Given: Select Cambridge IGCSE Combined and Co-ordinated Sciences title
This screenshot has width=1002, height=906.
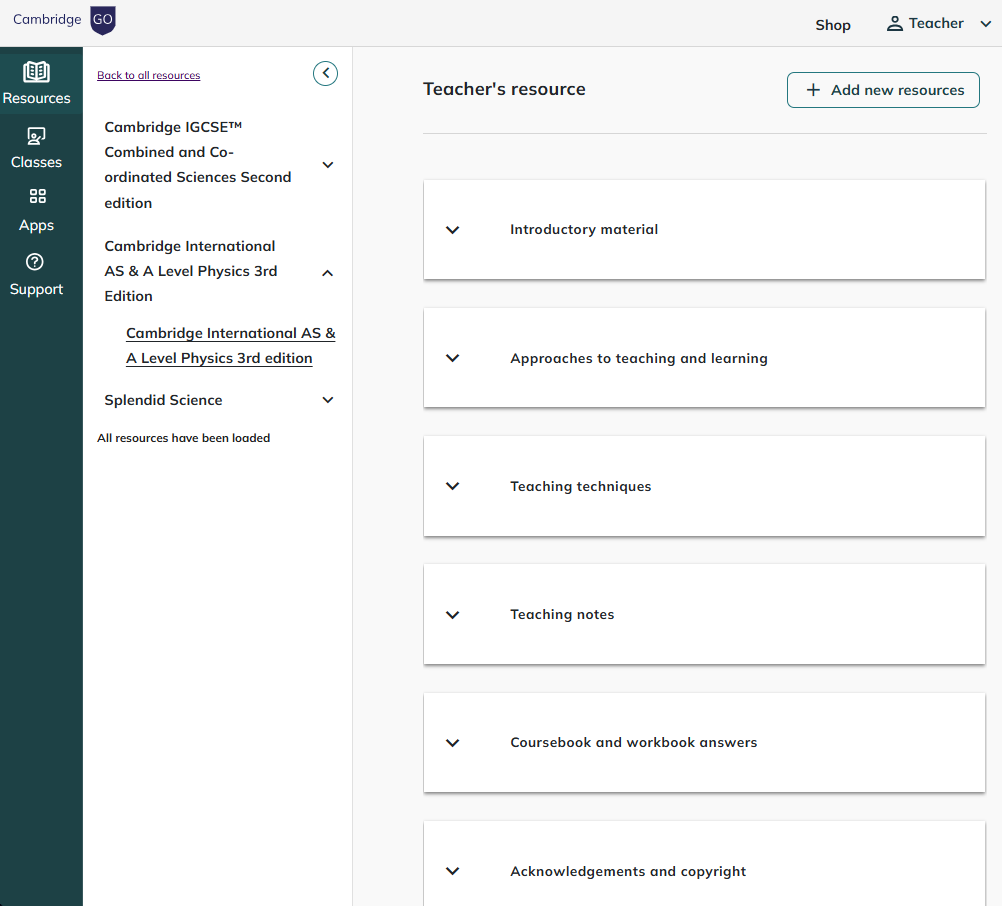Looking at the screenshot, I should tap(197, 165).
